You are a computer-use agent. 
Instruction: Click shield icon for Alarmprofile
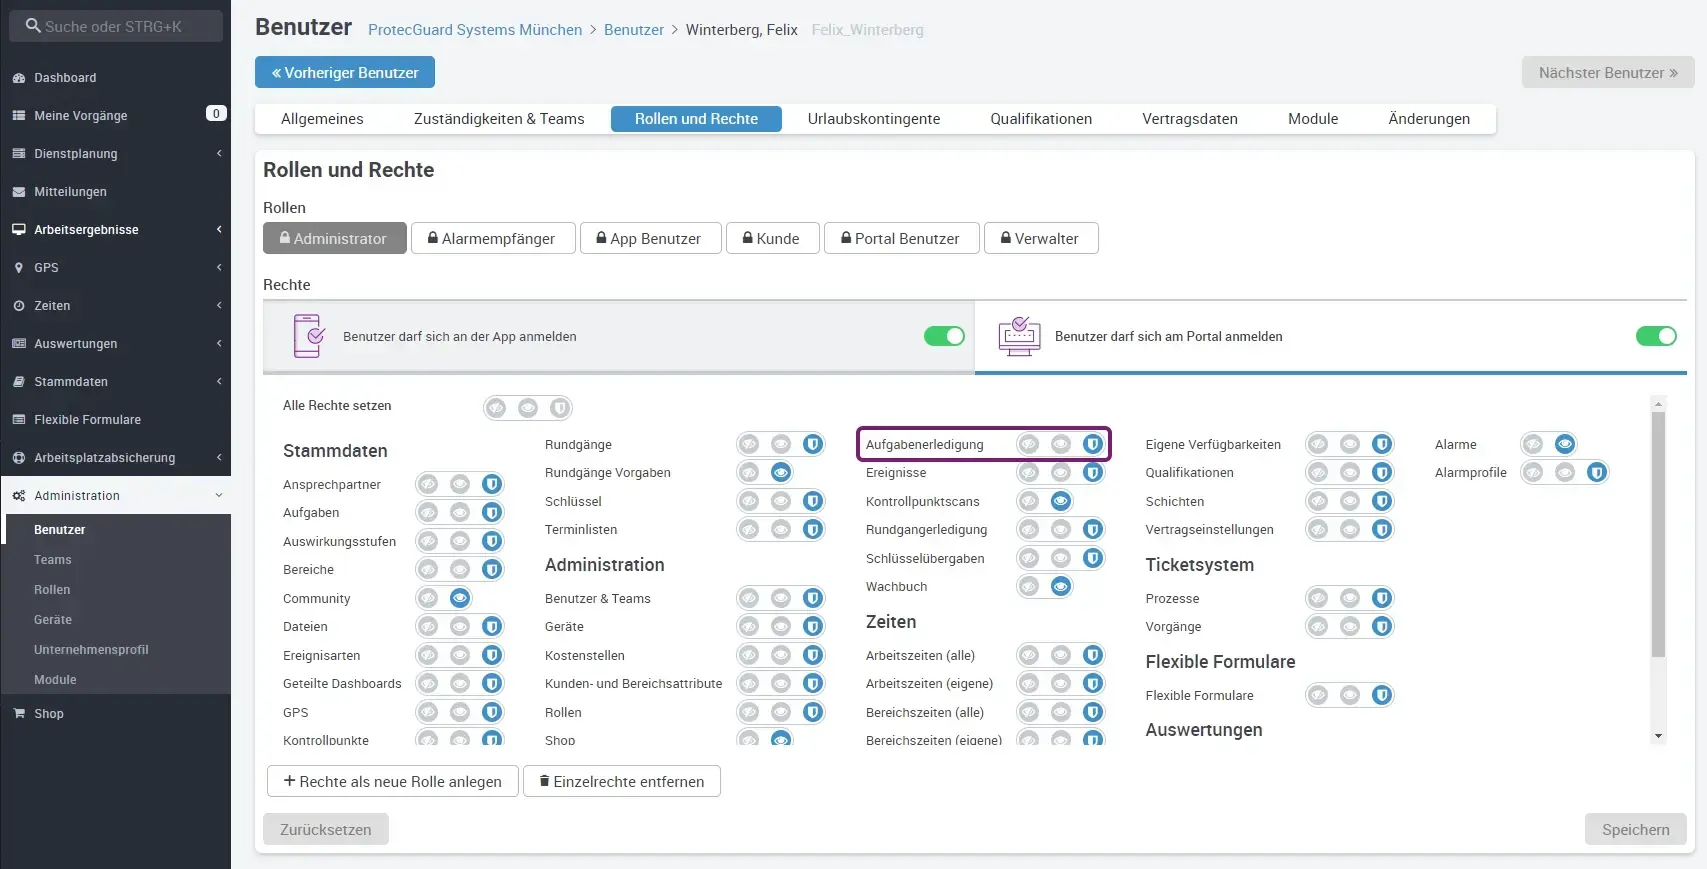click(1597, 472)
